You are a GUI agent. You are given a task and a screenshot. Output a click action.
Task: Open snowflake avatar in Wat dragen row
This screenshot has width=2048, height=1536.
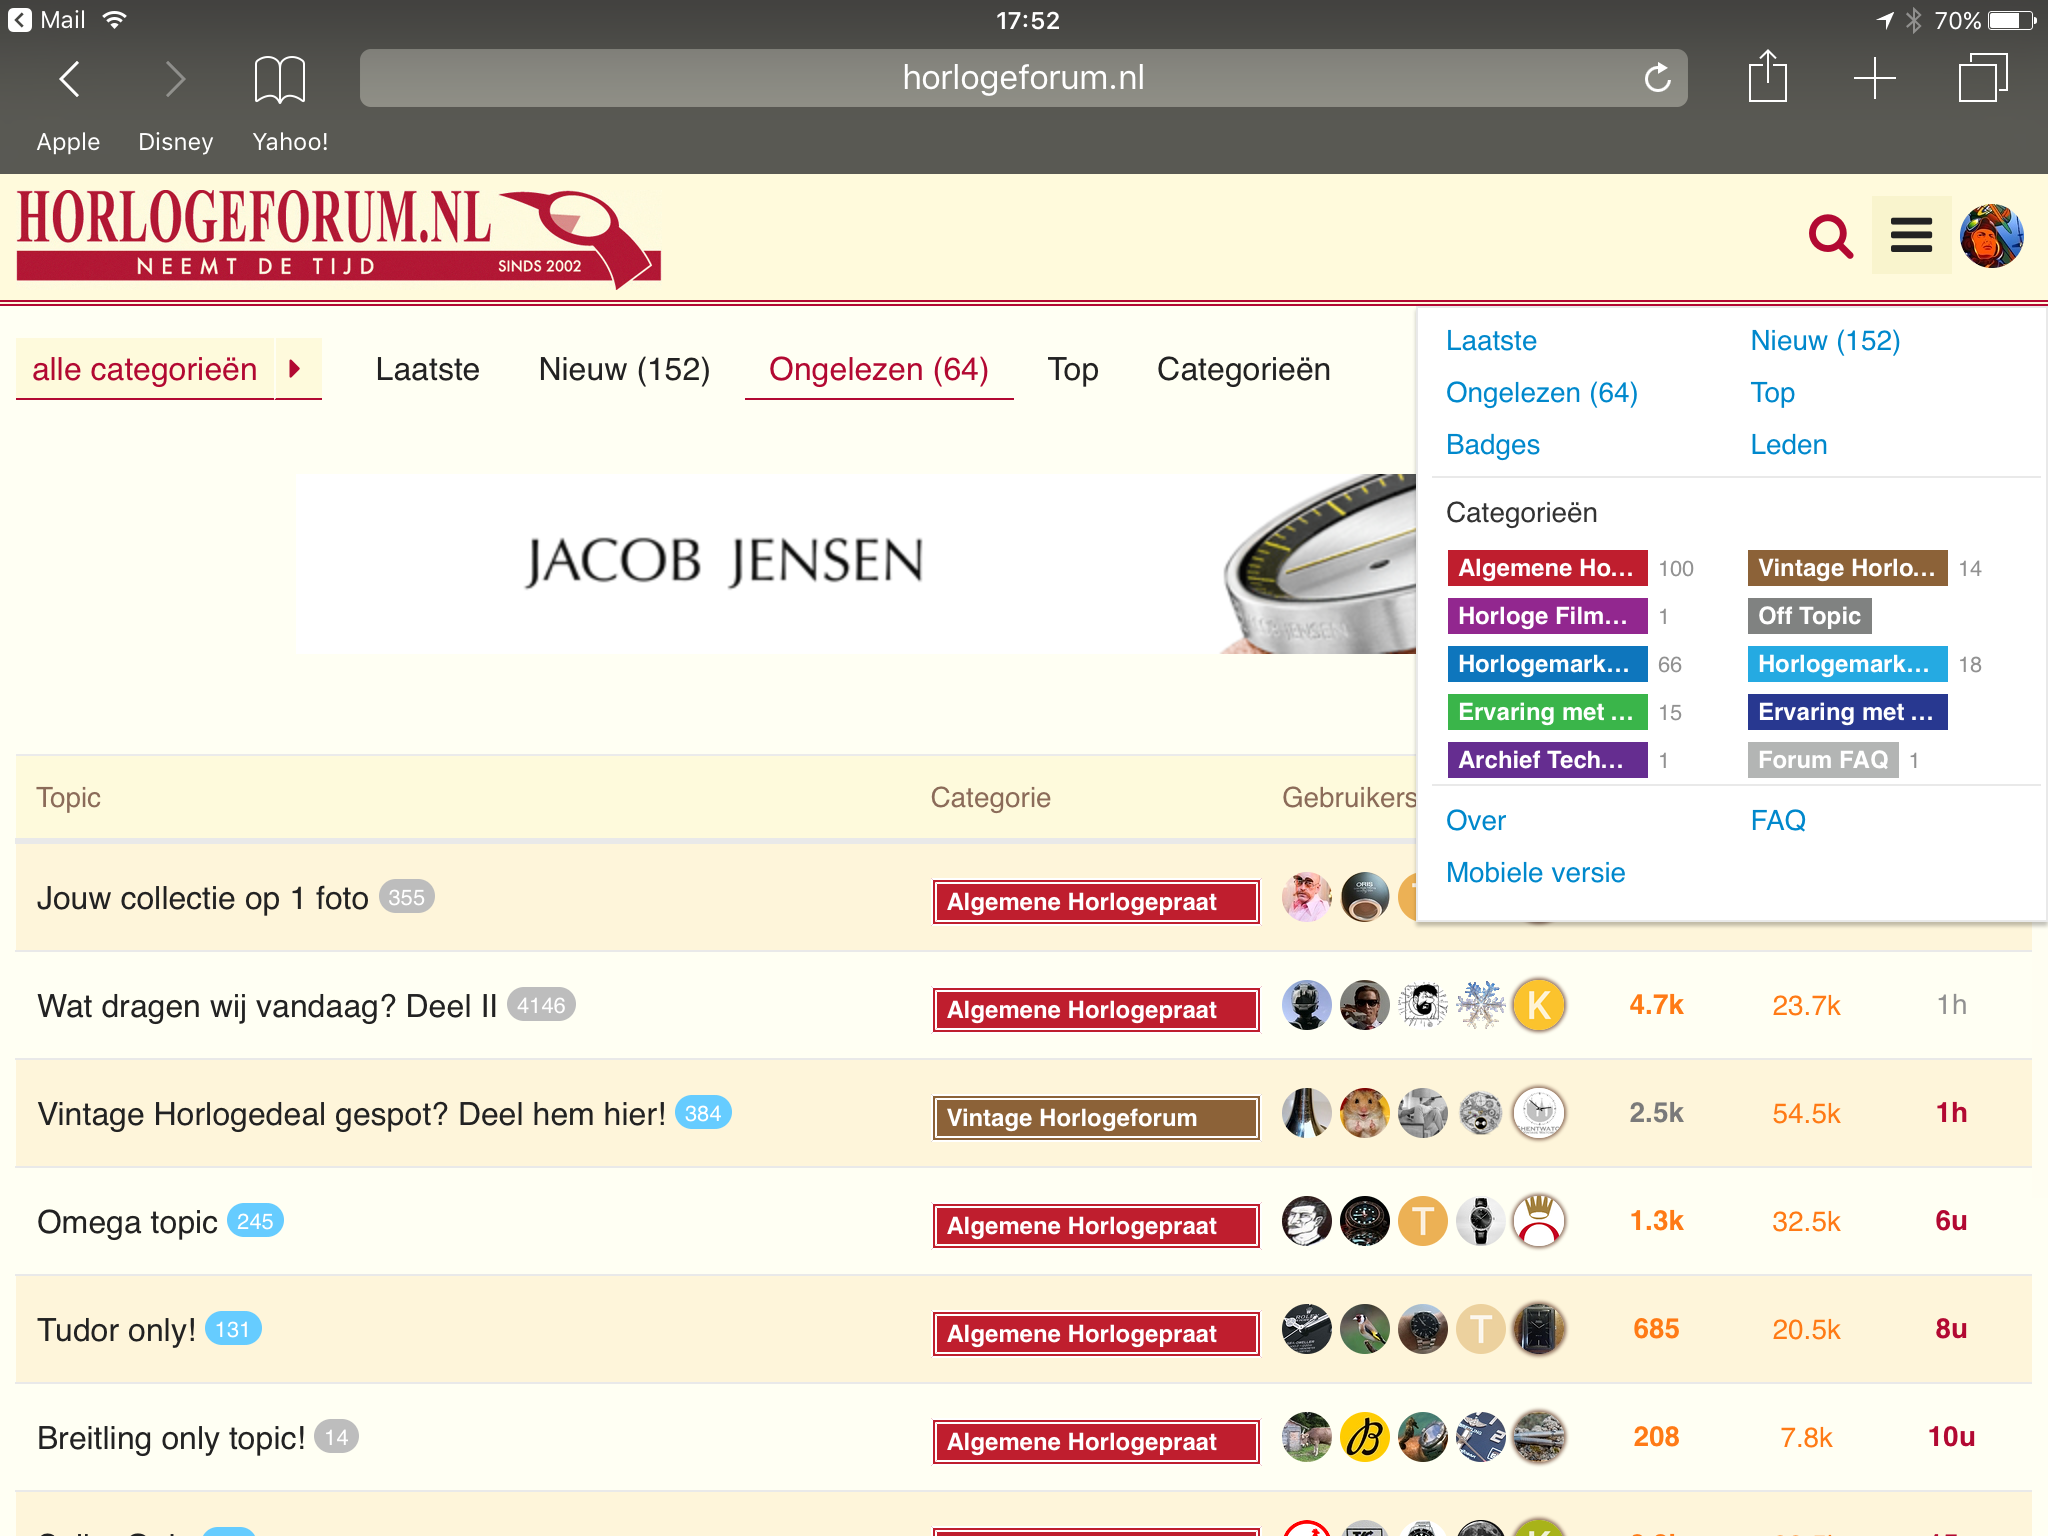click(x=1481, y=1005)
